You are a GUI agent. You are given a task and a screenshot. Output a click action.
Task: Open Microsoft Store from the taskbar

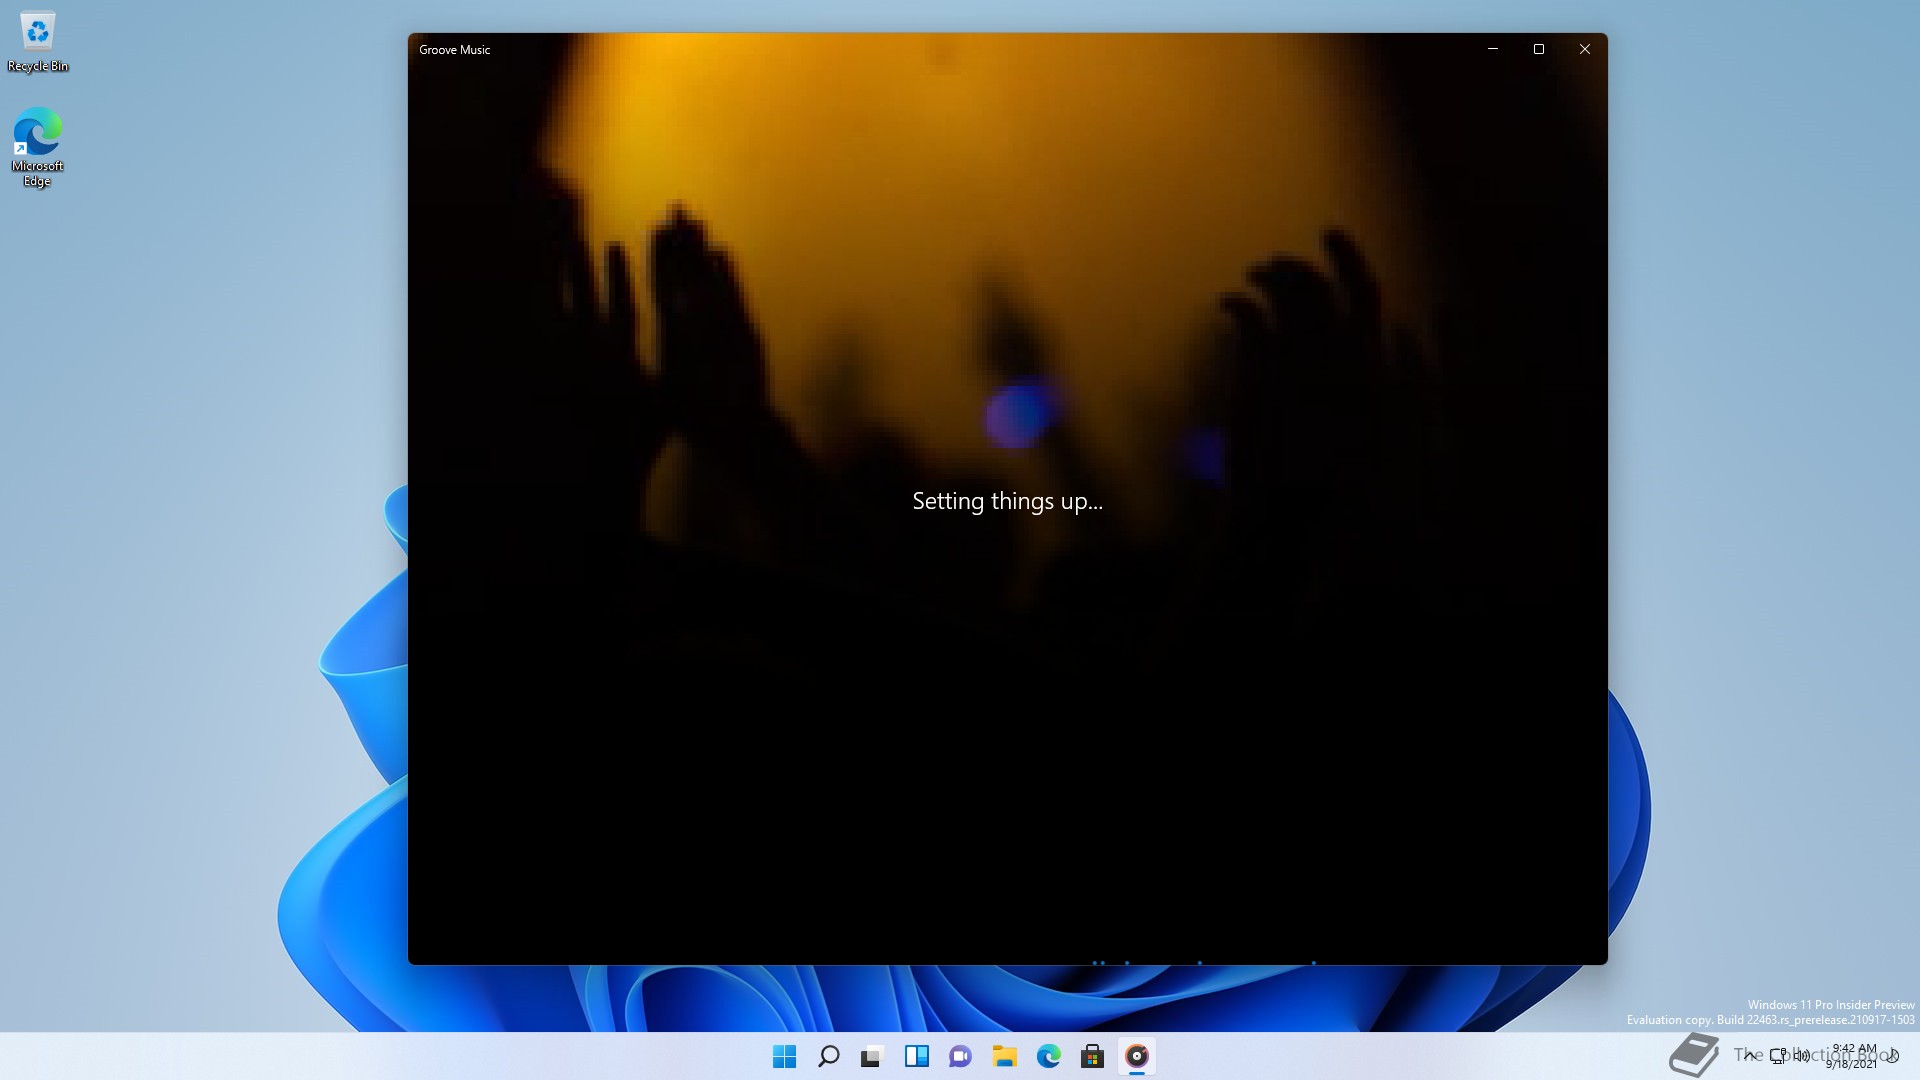(1093, 1056)
